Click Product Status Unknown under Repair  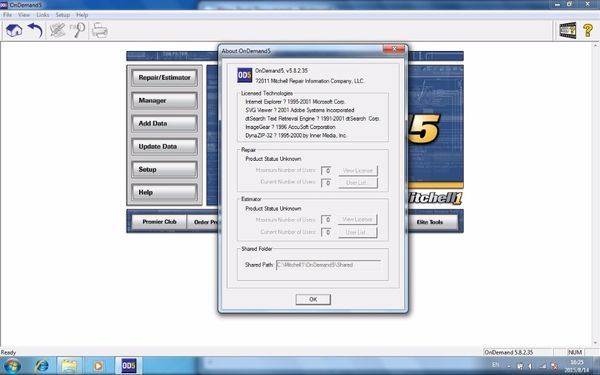(273, 159)
